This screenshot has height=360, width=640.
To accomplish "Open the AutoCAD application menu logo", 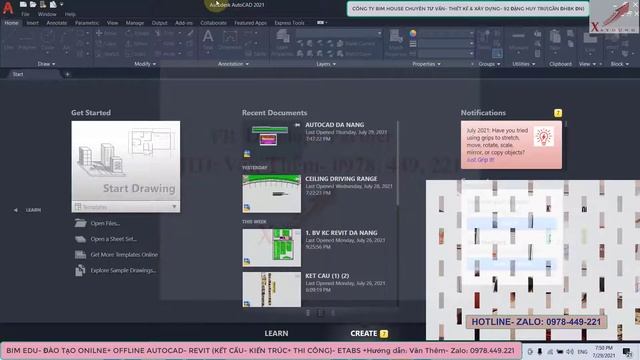I will [x=8, y=8].
